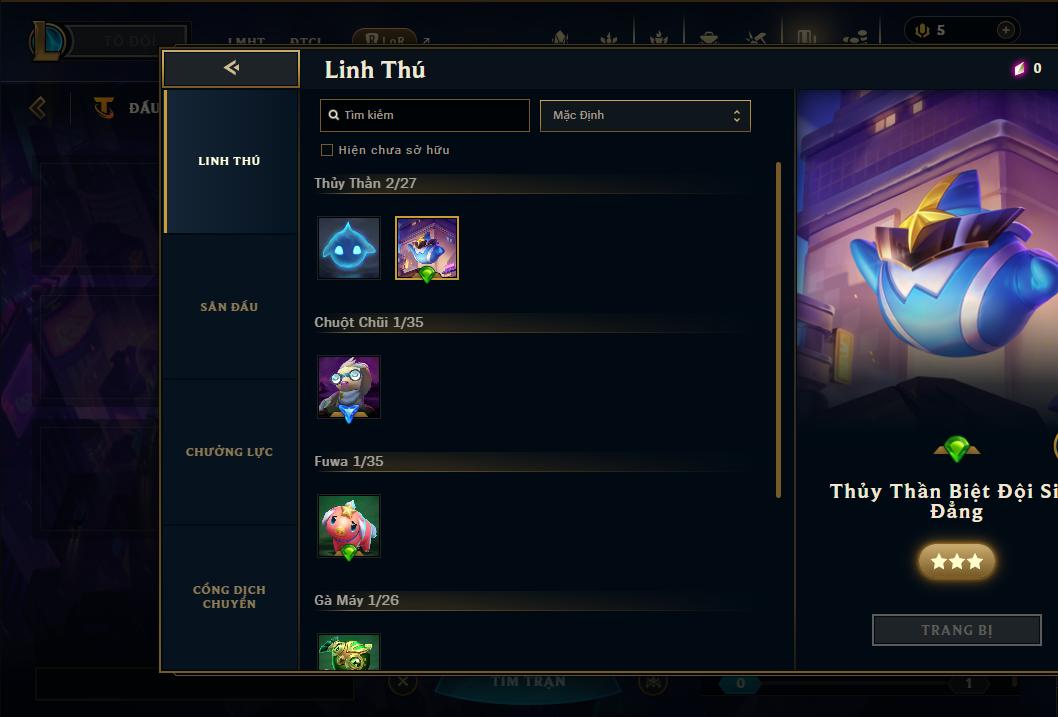Click the plus icon beside the 5 counter

pyautogui.click(x=1005, y=30)
